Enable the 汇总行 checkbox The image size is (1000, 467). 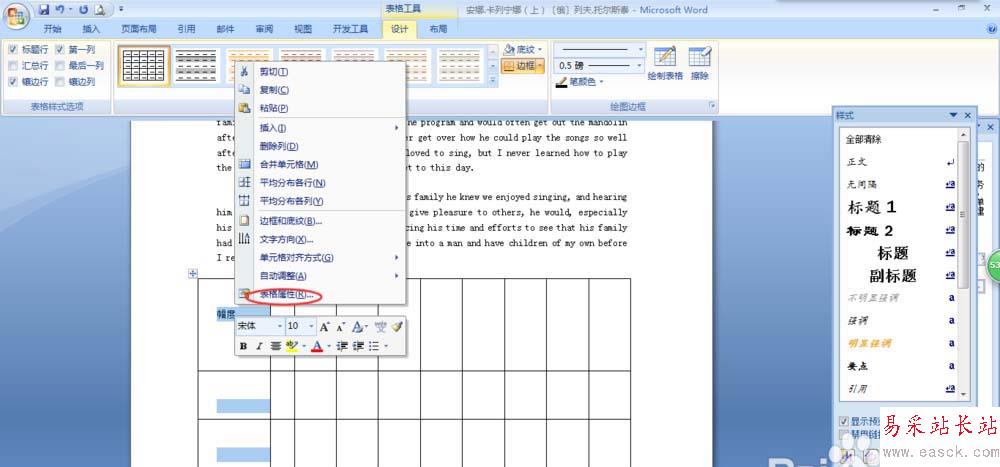click(x=12, y=65)
